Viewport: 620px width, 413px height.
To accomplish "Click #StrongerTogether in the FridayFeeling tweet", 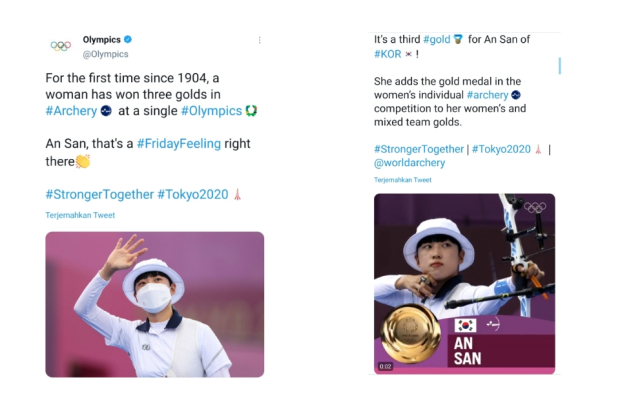I will (99, 194).
